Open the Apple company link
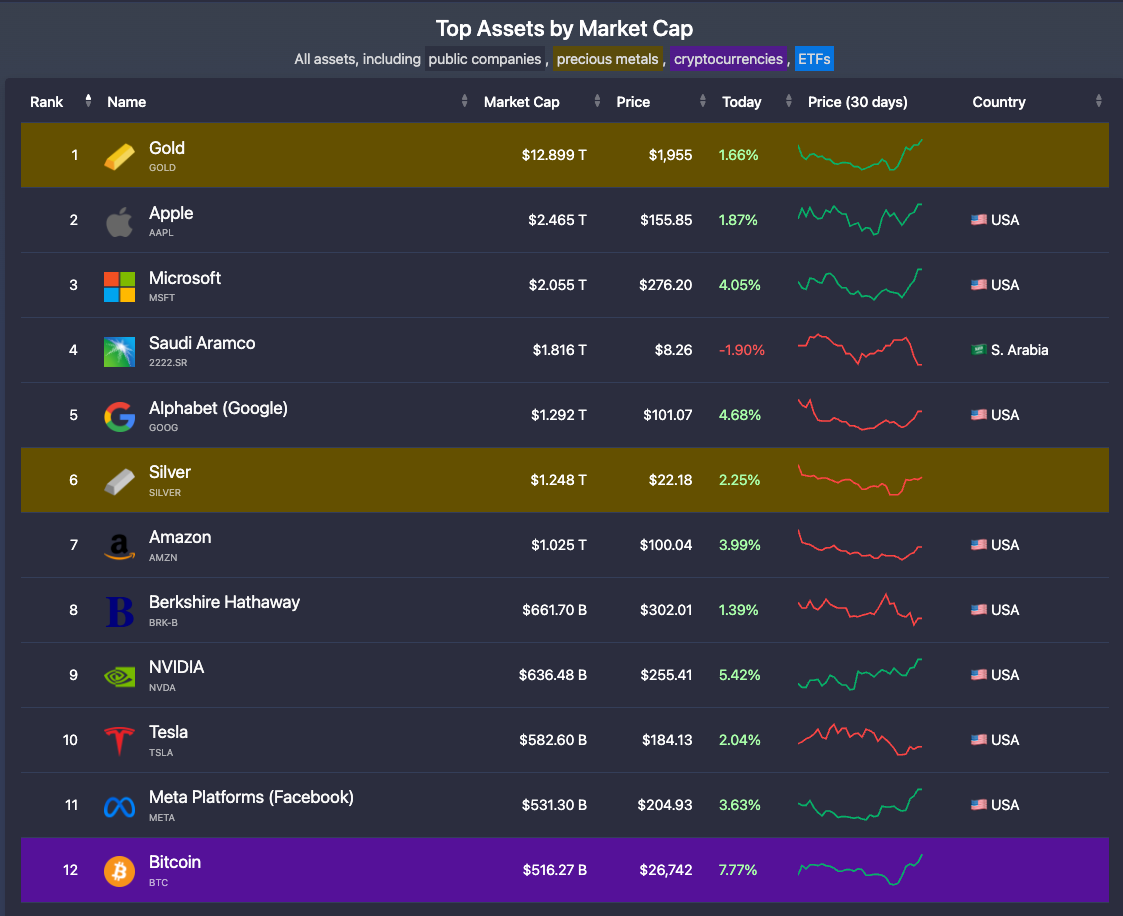The width and height of the screenshot is (1123, 916). [x=171, y=213]
